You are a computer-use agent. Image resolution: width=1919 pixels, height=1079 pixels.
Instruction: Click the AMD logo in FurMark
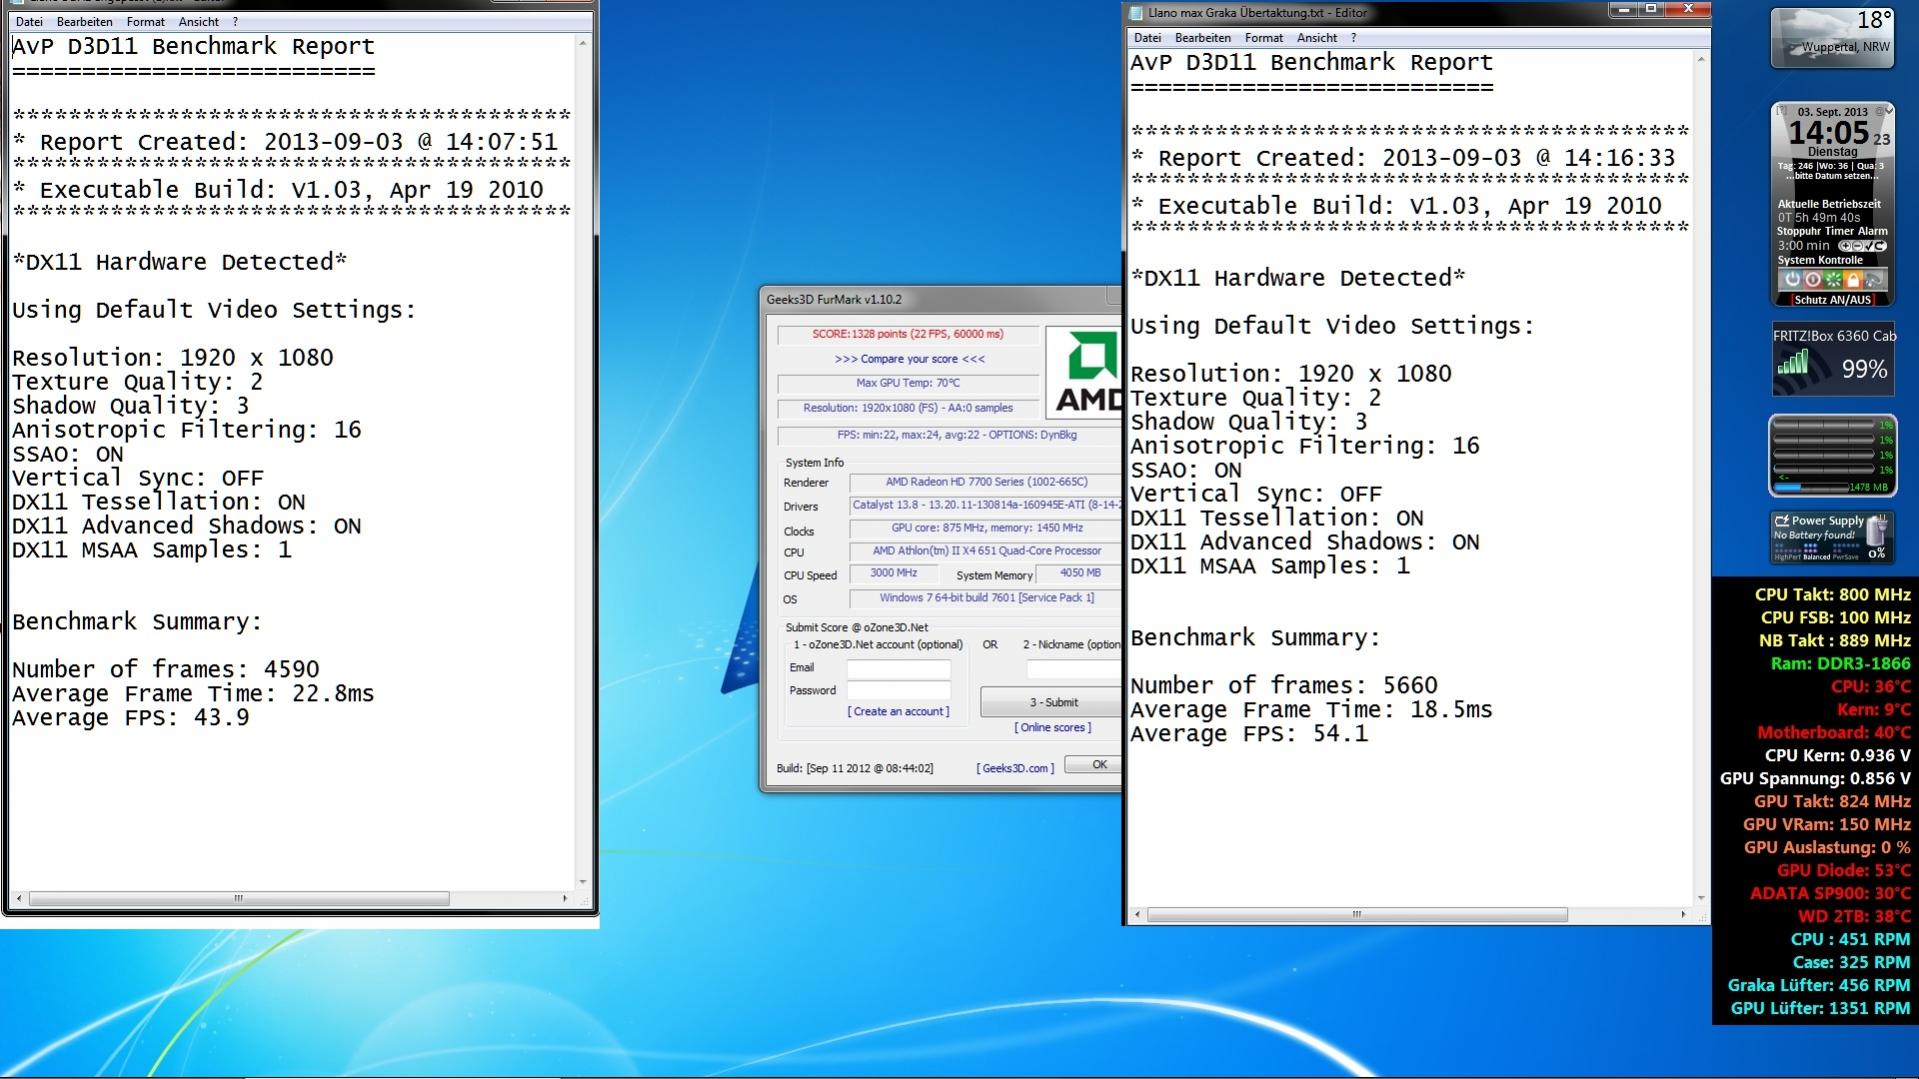pyautogui.click(x=1084, y=371)
